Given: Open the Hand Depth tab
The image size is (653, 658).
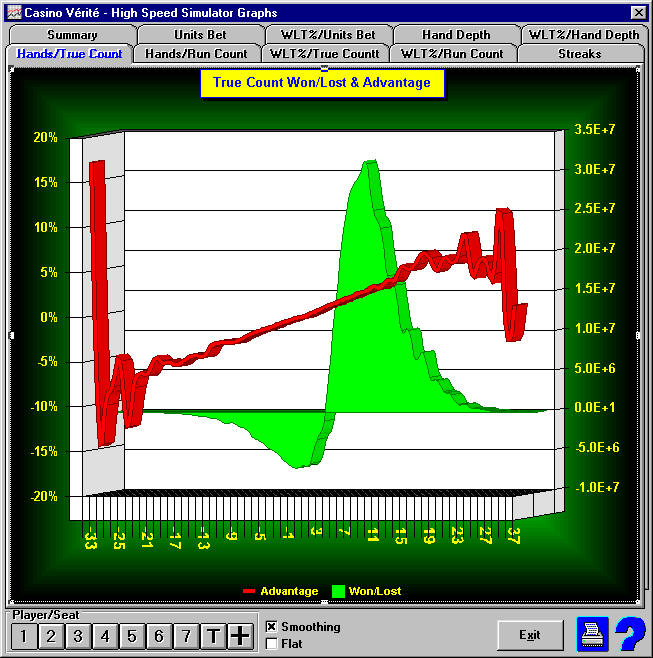Looking at the screenshot, I should (x=456, y=35).
